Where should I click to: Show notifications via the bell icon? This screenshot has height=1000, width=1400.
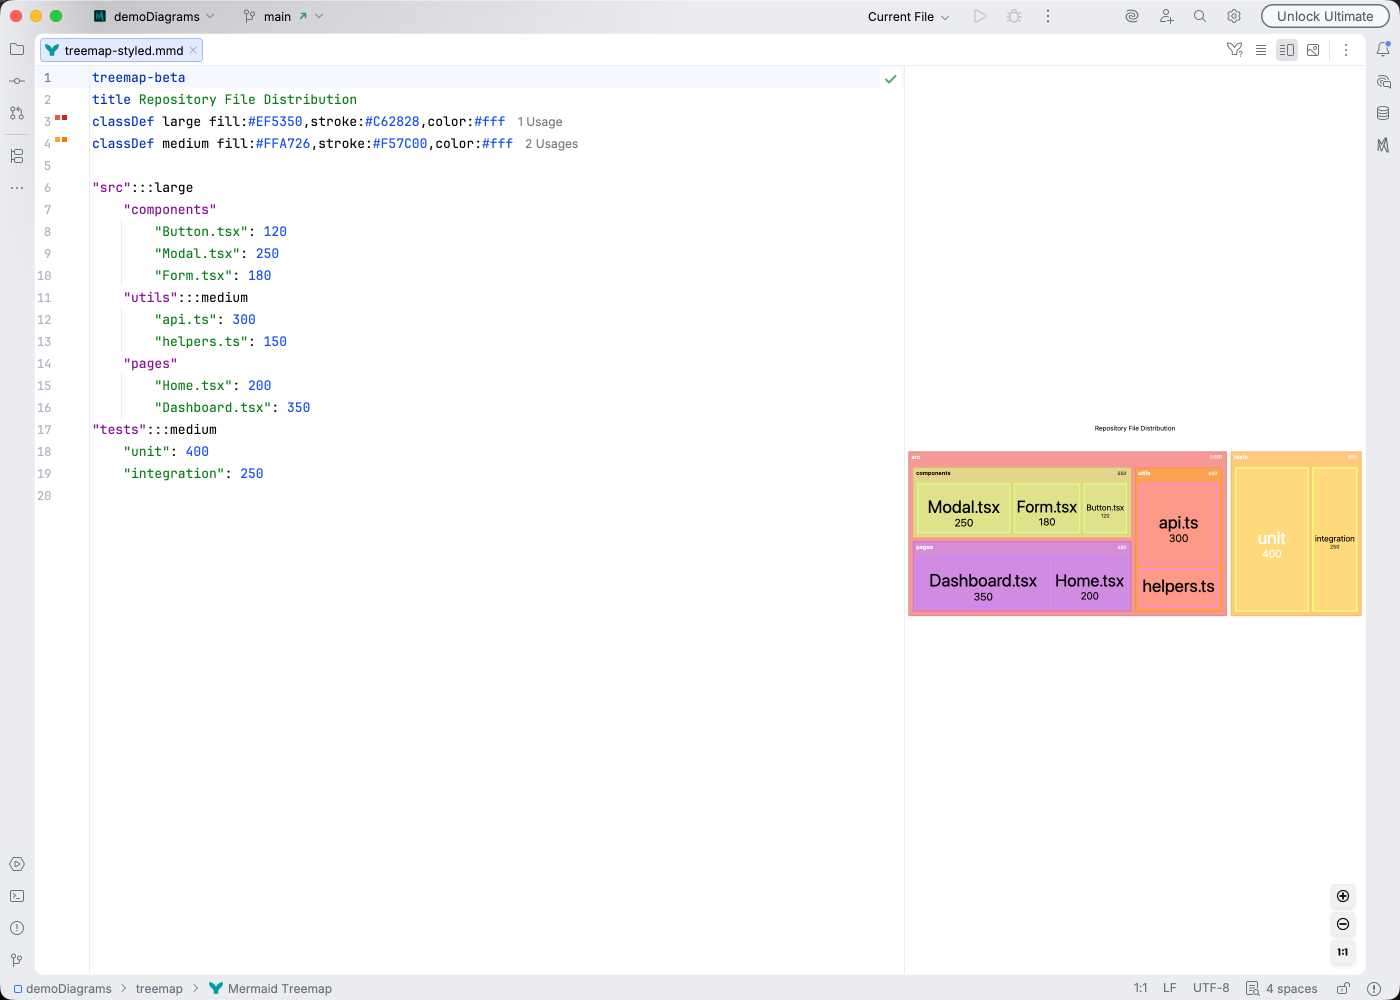1384,48
